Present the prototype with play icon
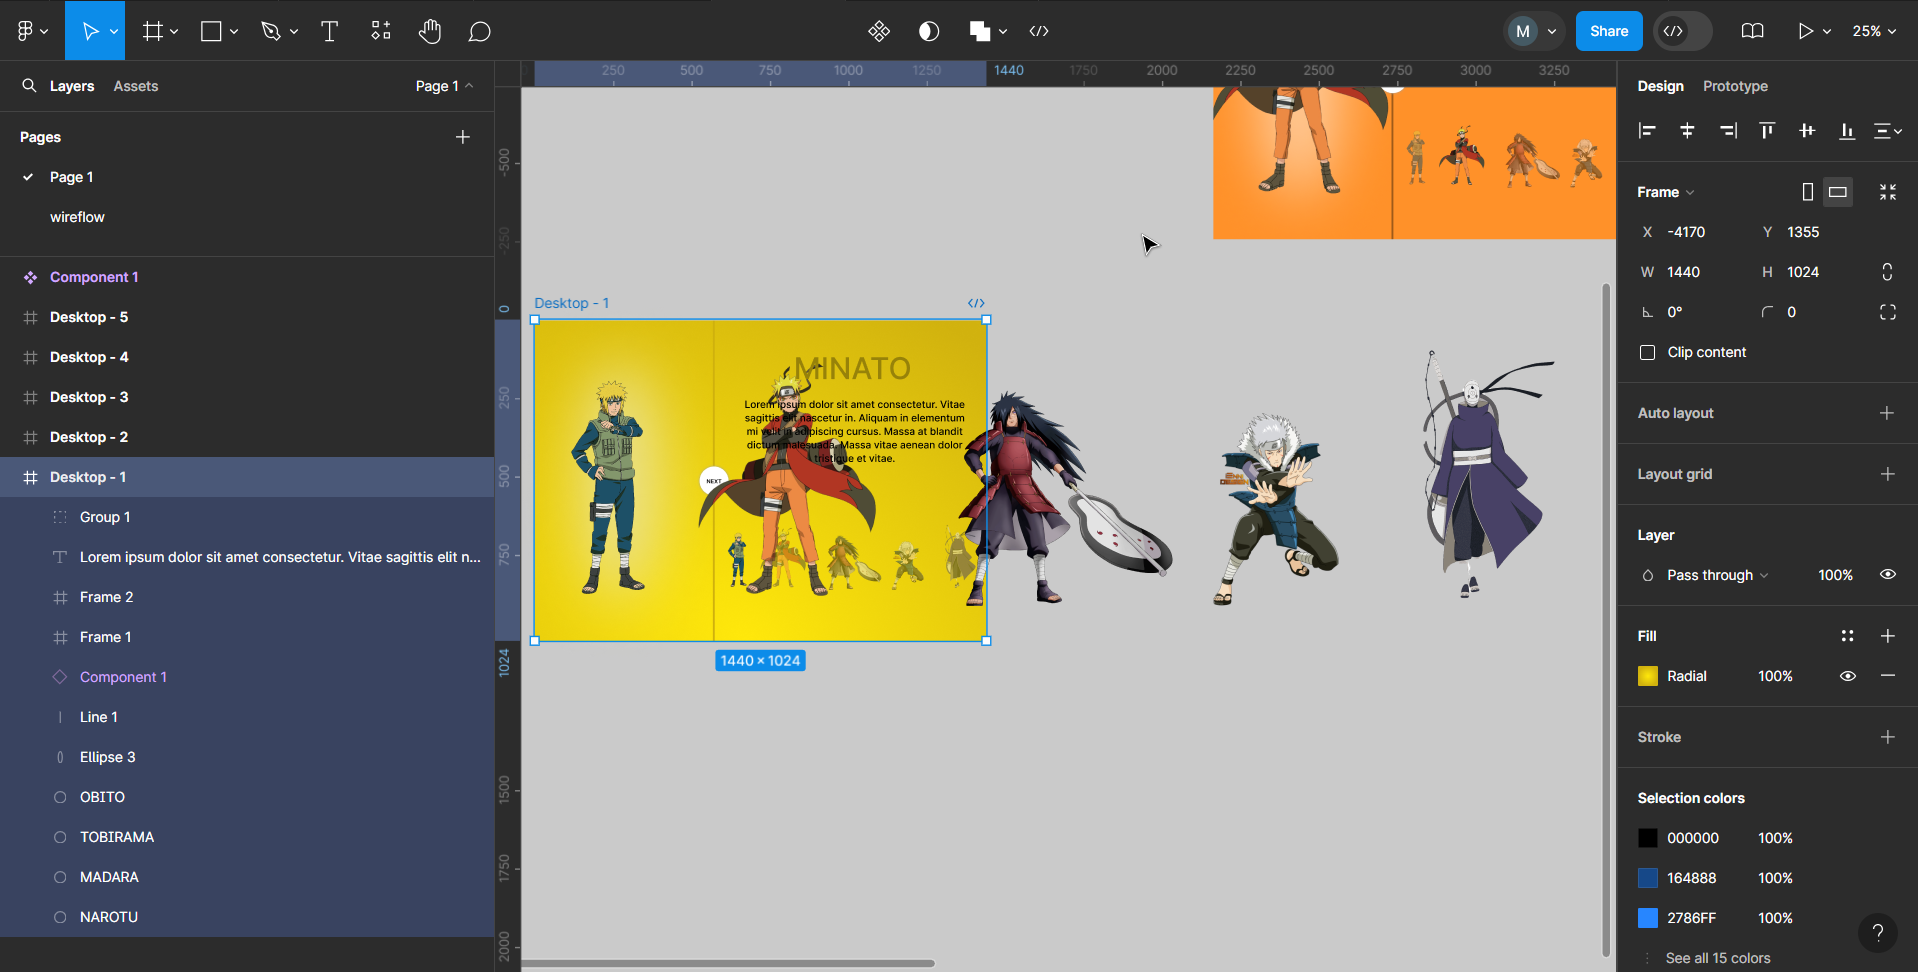Image resolution: width=1918 pixels, height=972 pixels. point(1805,31)
